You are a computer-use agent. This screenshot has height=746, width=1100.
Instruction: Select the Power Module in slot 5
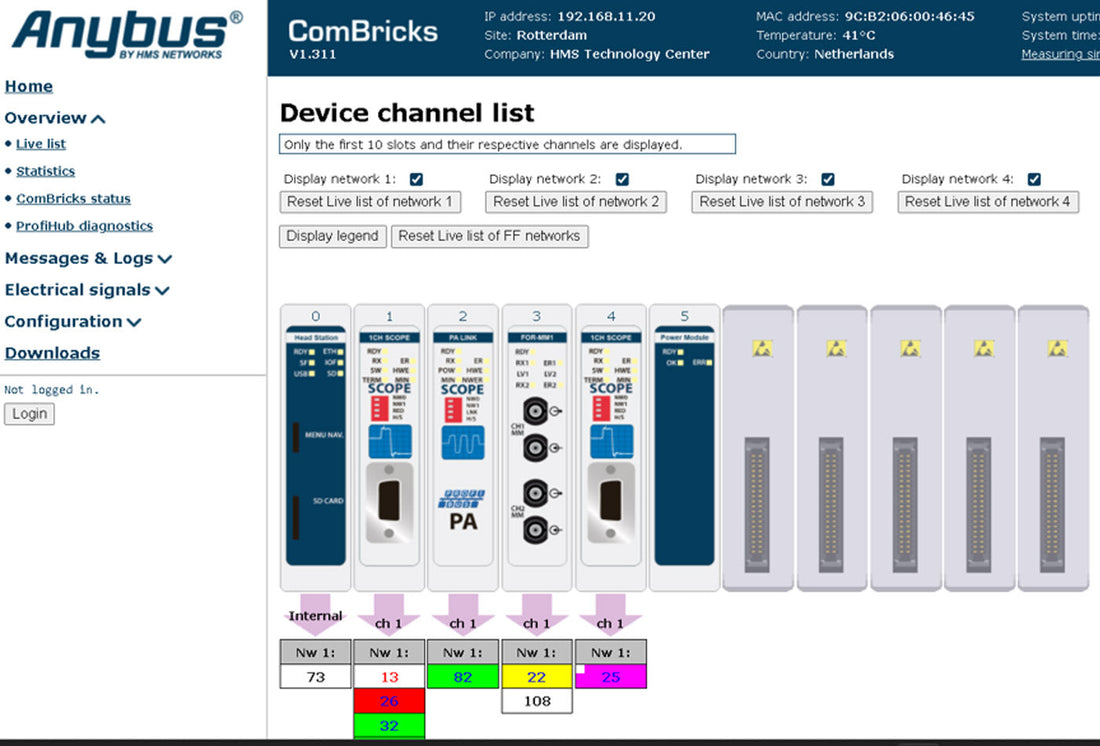[685, 445]
